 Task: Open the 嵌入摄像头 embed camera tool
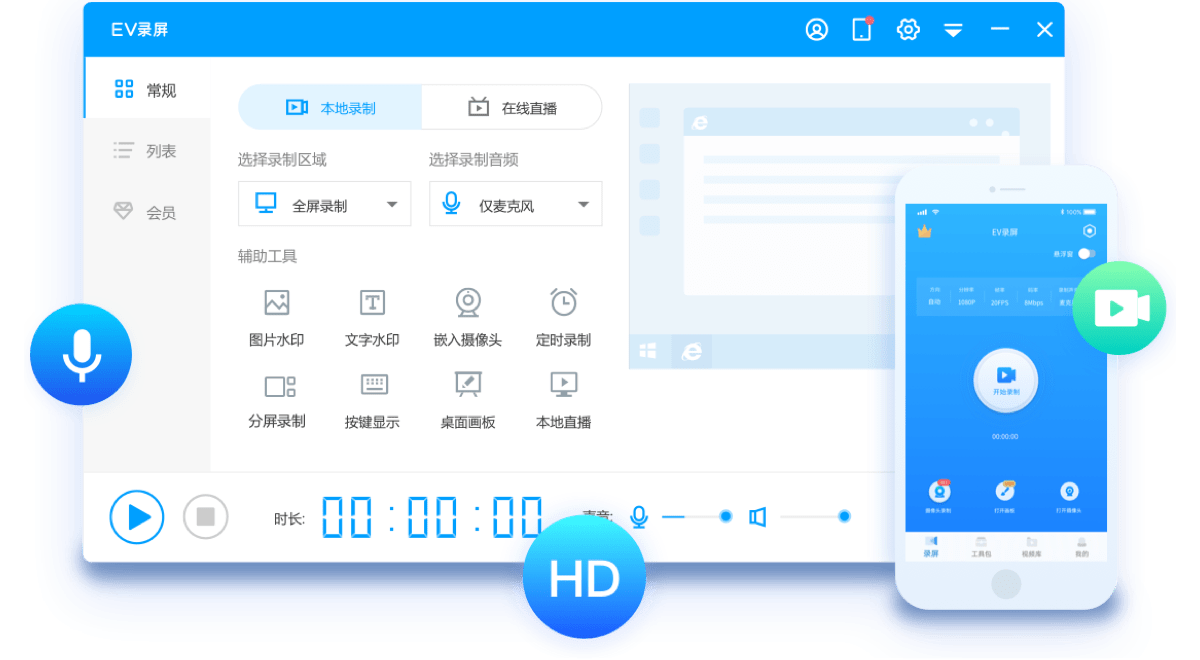(468, 318)
